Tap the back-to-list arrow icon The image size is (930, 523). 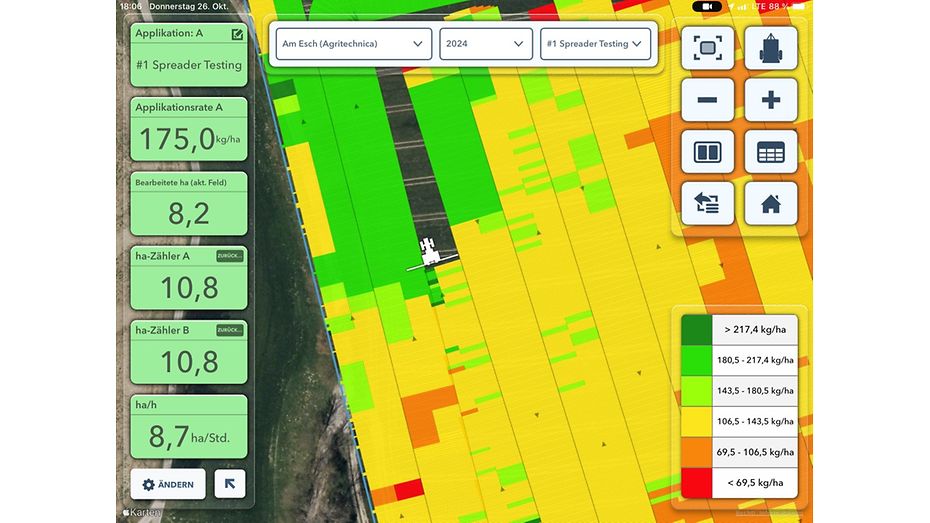[x=707, y=203]
